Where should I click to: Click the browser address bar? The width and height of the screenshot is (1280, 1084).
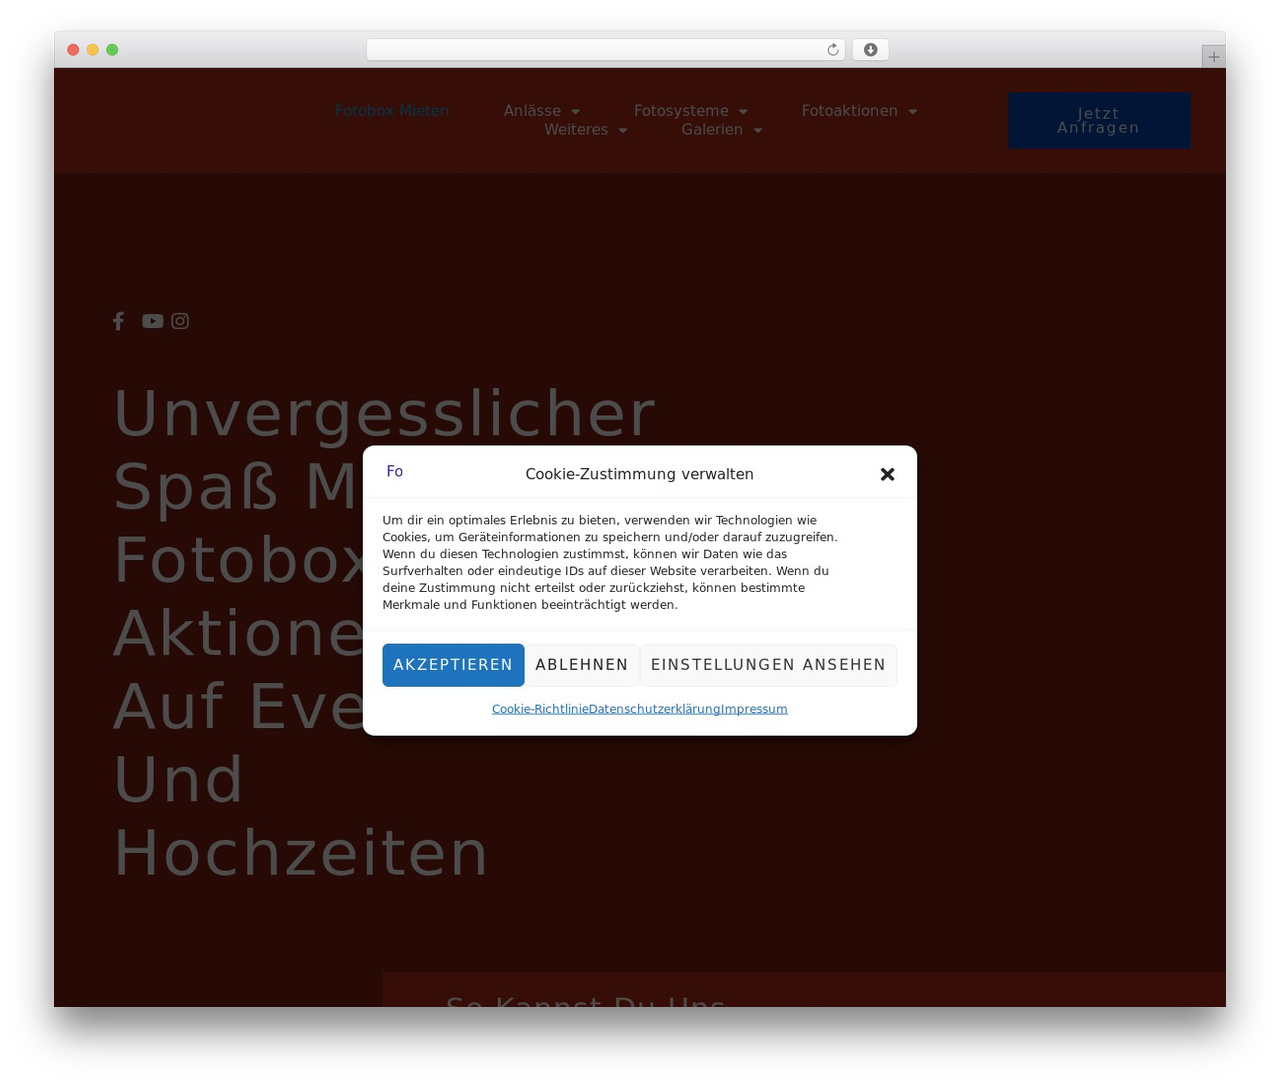click(x=605, y=50)
